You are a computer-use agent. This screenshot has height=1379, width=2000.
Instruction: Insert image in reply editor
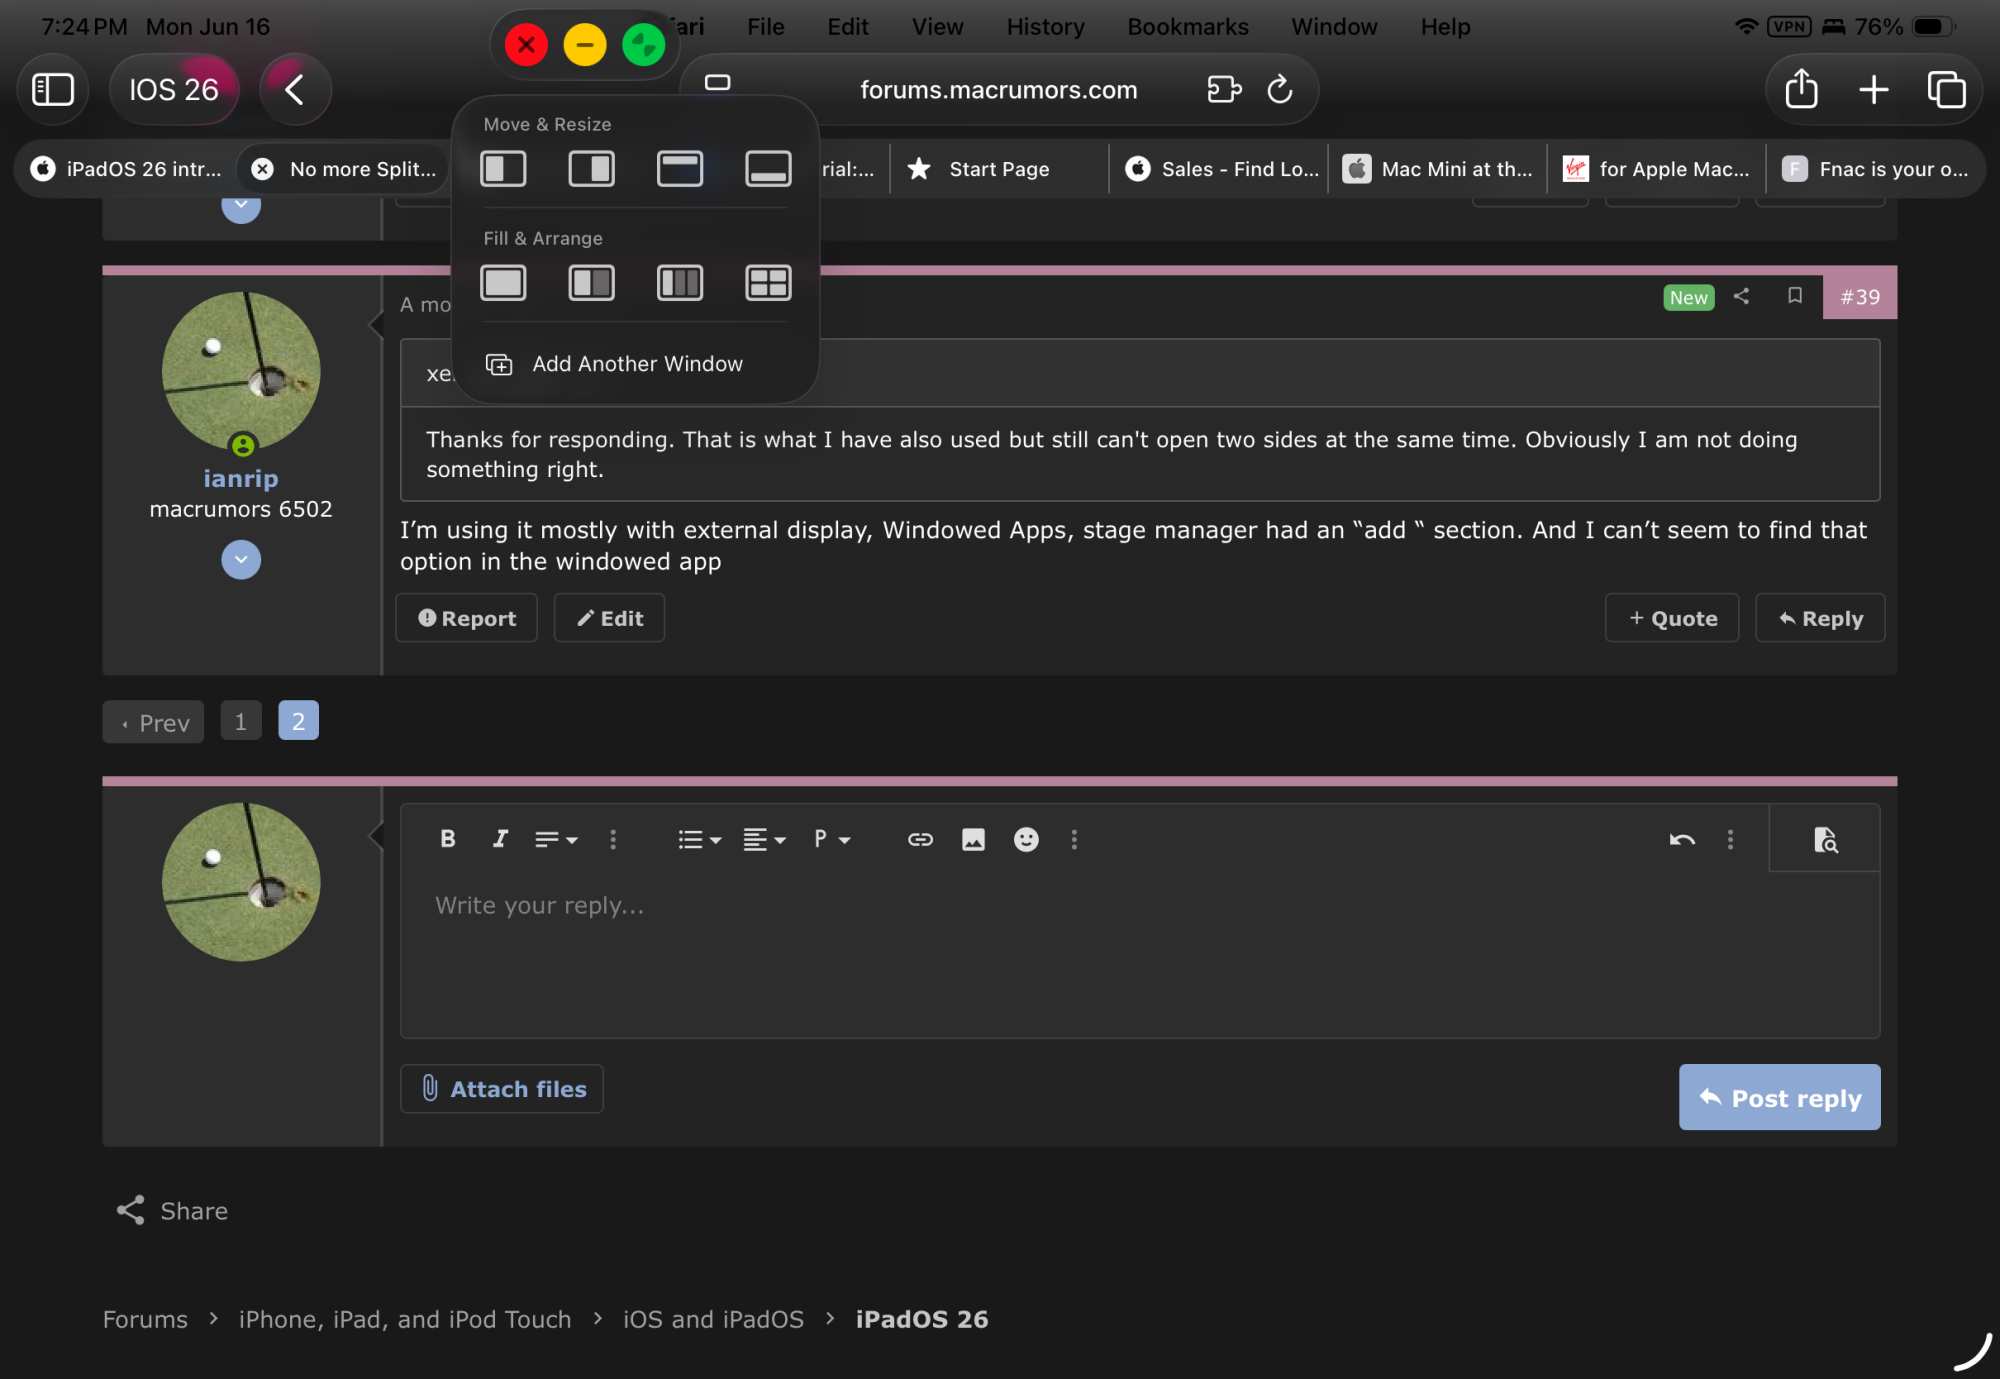point(973,840)
